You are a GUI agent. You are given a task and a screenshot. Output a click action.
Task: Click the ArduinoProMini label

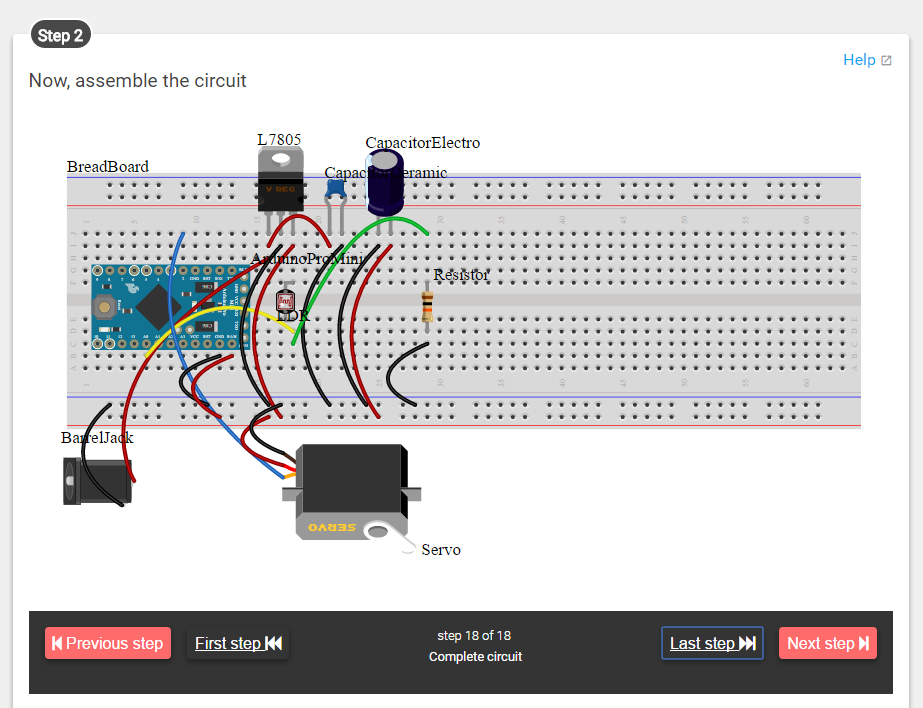click(307, 258)
